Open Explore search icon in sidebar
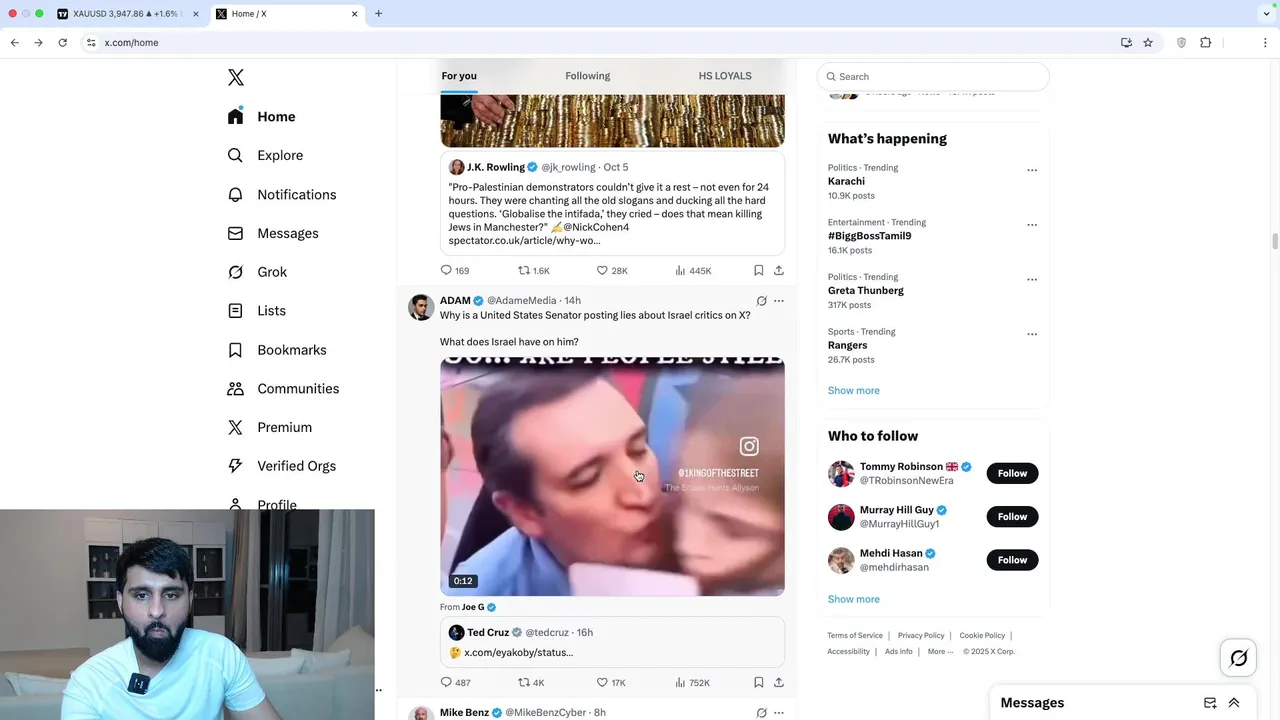The width and height of the screenshot is (1280, 720). pyautogui.click(x=235, y=155)
